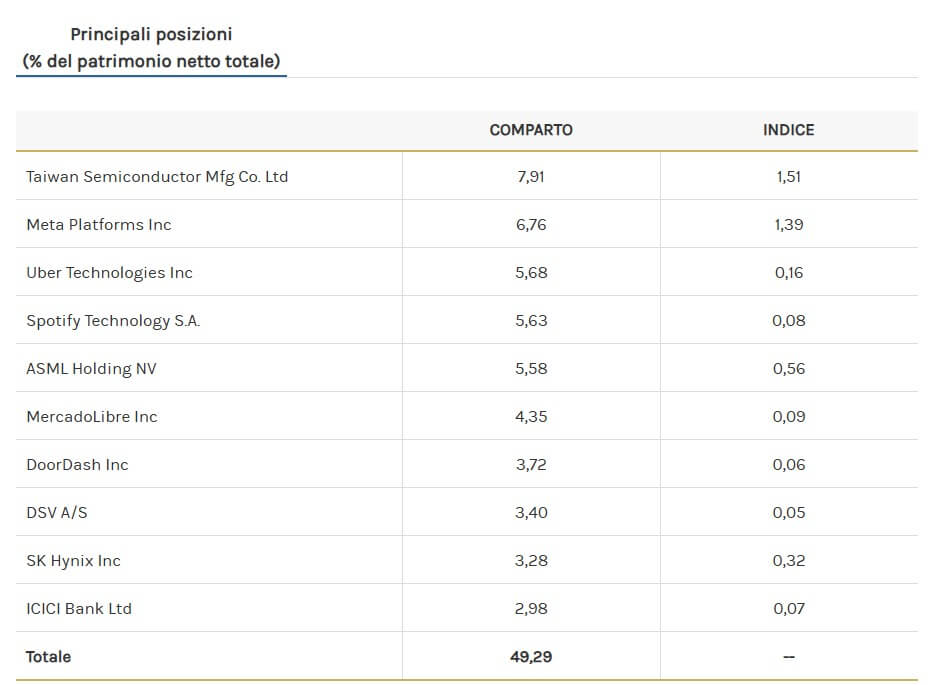Select the 0,32 value for SK Hynix
Viewport: 934px width, 685px height.
[789, 560]
